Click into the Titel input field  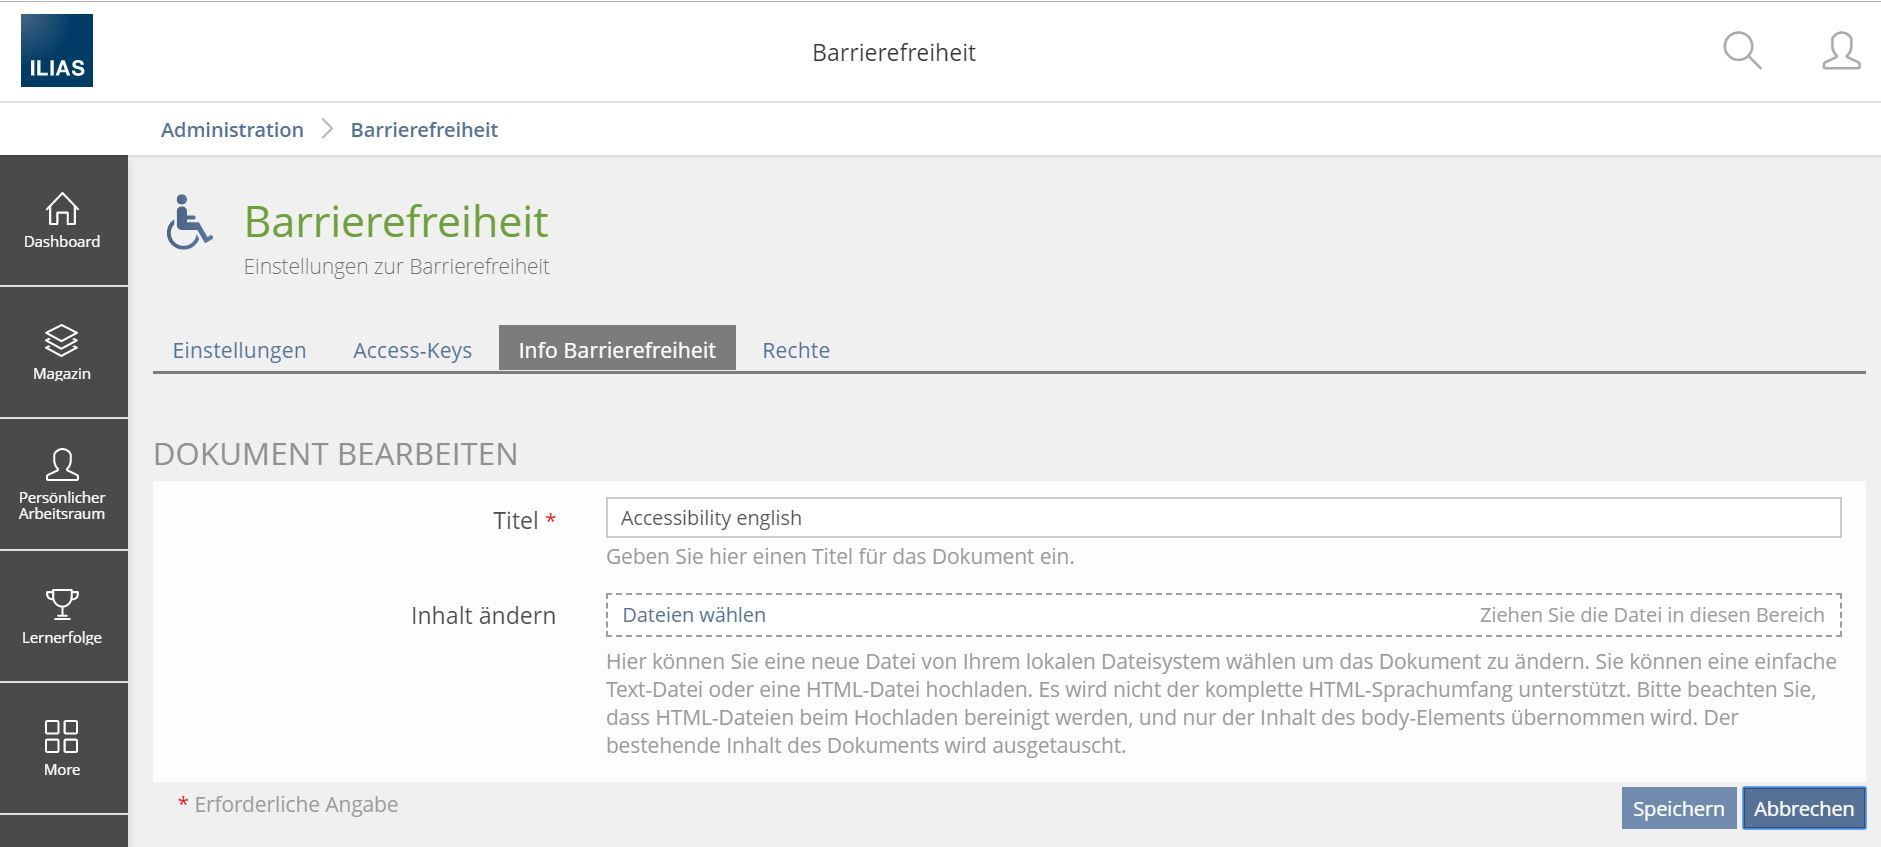(x=1223, y=518)
